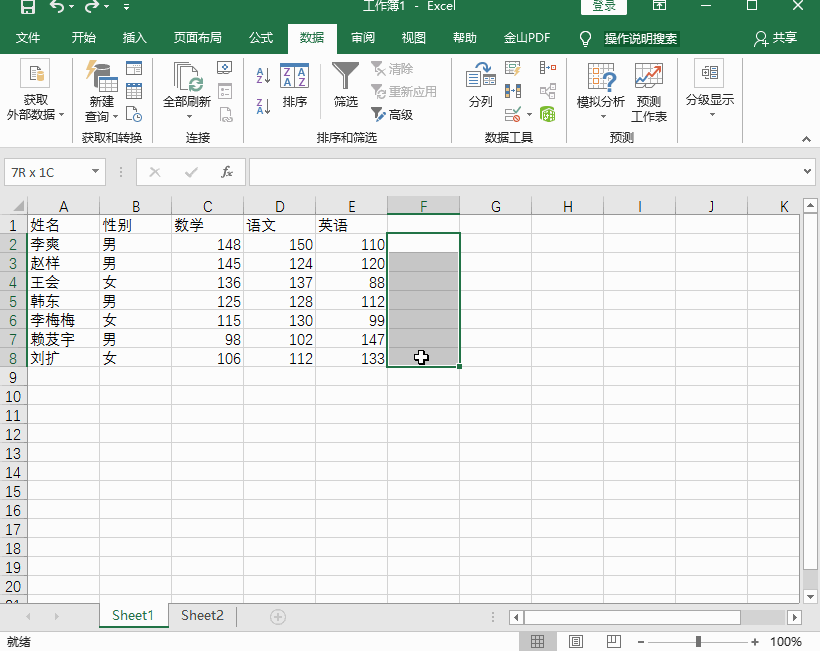
Task: Click the From Table icon
Action: 134,91
